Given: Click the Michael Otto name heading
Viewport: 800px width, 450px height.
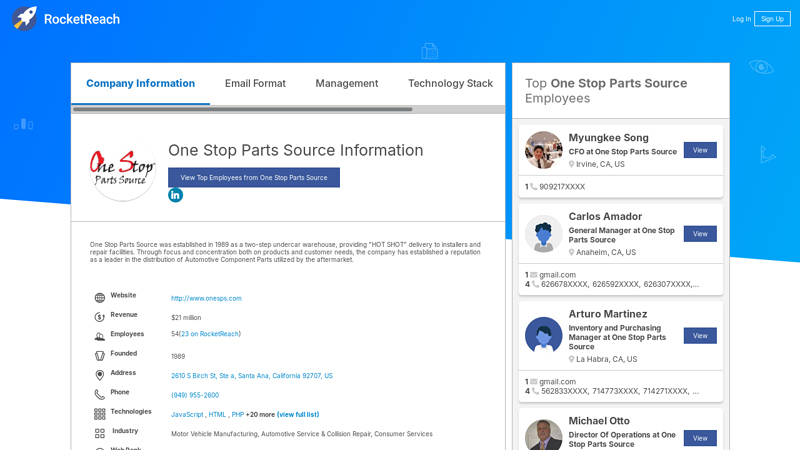Looking at the screenshot, I should click(599, 421).
